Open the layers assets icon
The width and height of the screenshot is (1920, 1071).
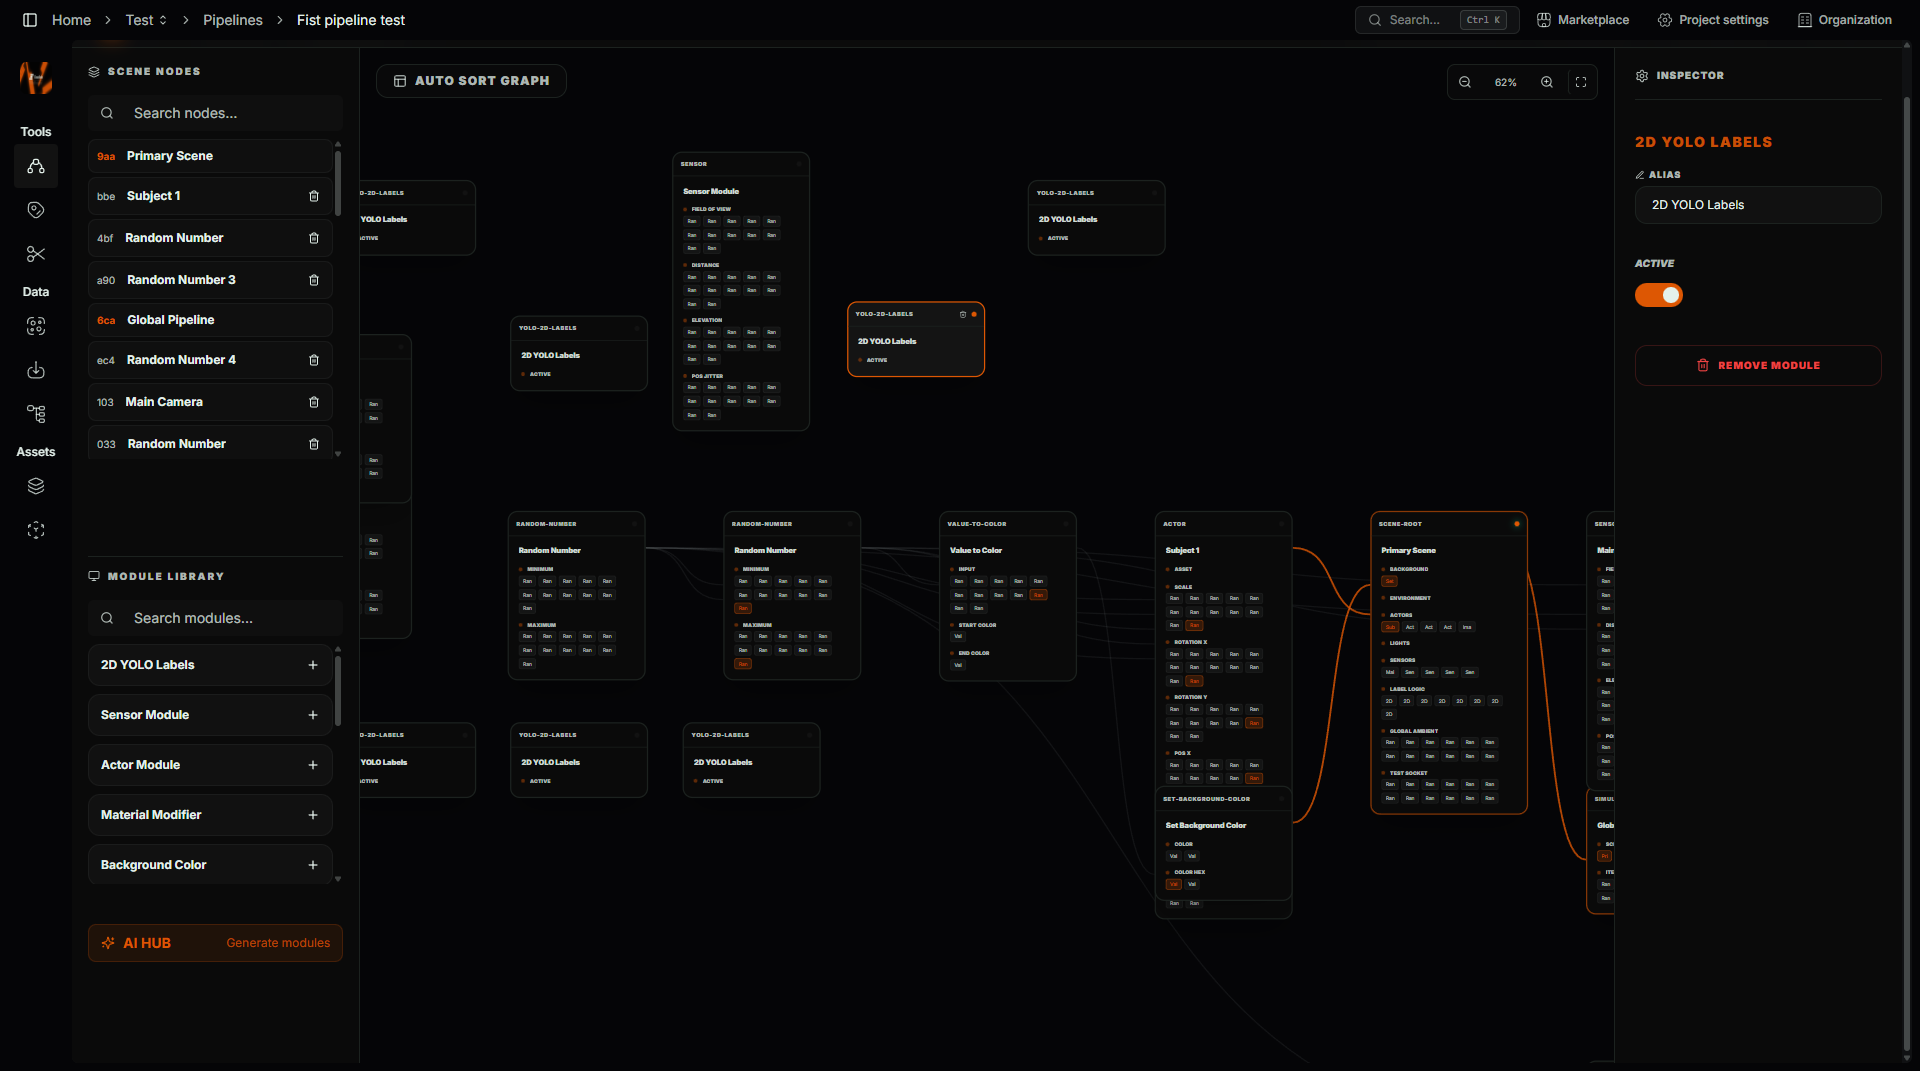coord(36,486)
